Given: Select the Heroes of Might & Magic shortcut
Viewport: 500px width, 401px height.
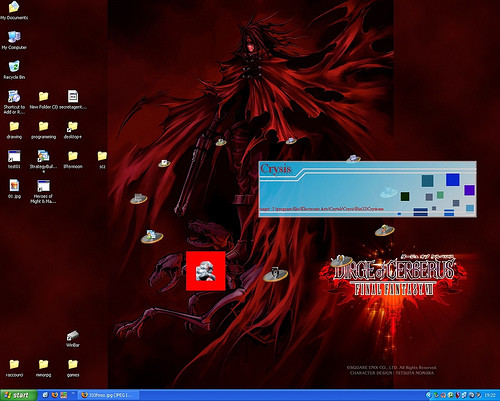Looking at the screenshot, I should click(x=43, y=191).
